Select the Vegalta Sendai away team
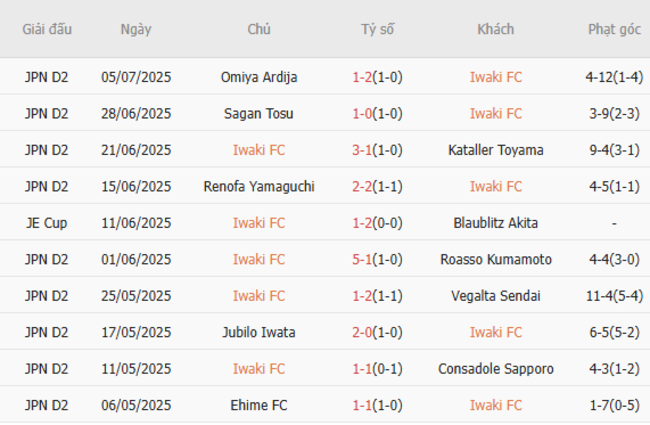Screen dimensions: 650x425 (x=496, y=296)
